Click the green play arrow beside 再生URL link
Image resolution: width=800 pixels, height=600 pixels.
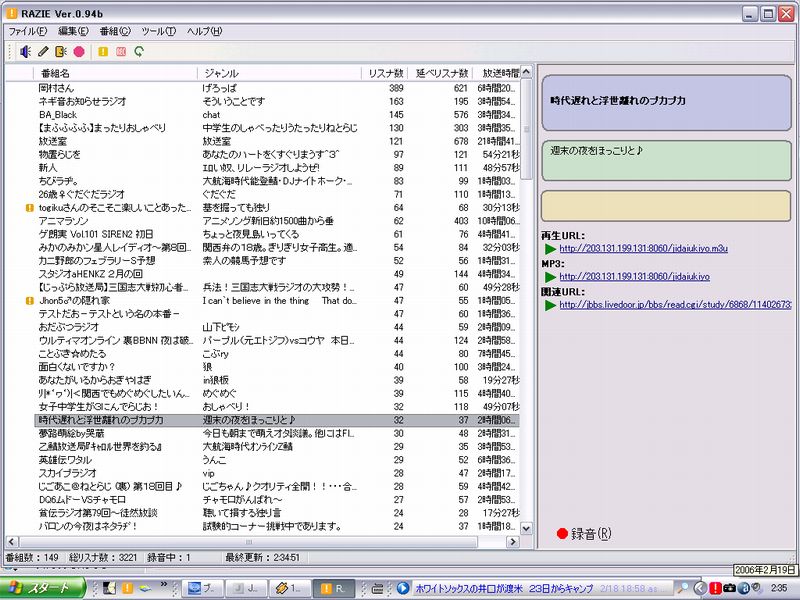coord(550,248)
